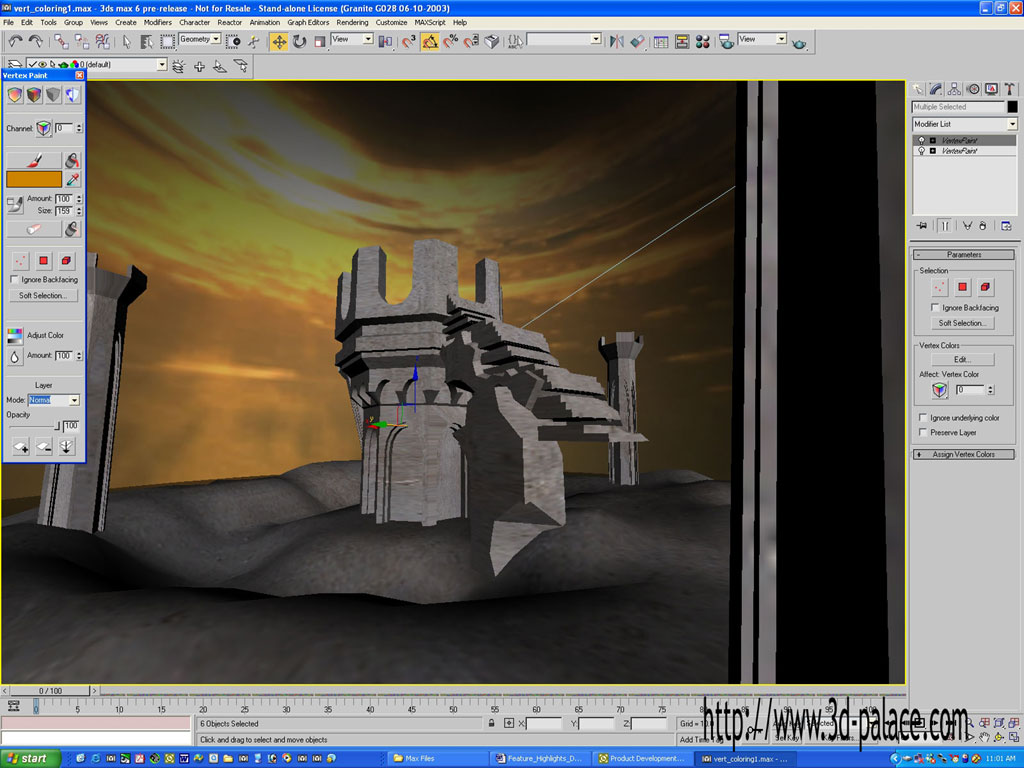This screenshot has height=768, width=1024.
Task: Activate the Select Object arrow tool
Action: [x=127, y=42]
